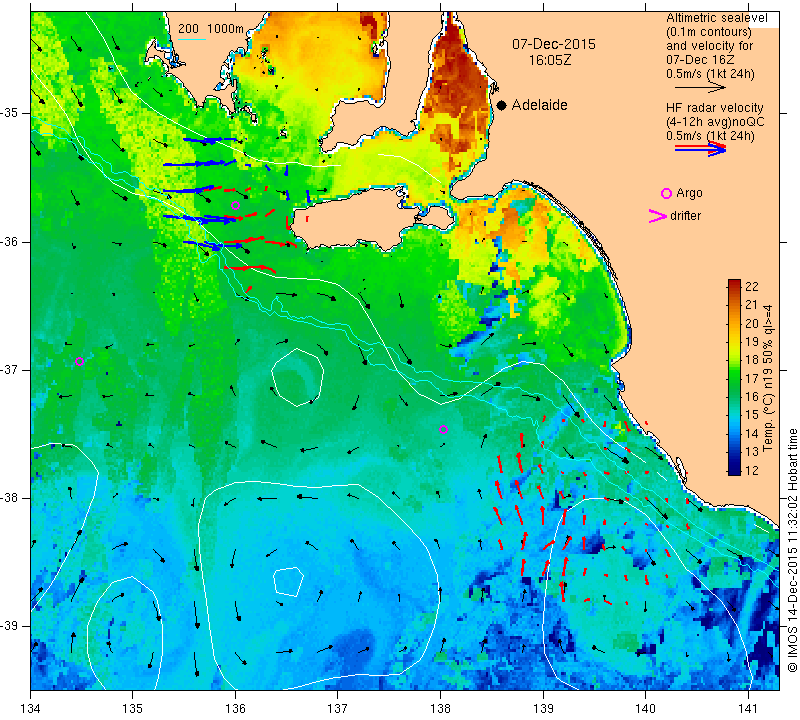800x720 pixels.
Task: Click the '(0.1m contours)' legend text
Action: click(708, 32)
